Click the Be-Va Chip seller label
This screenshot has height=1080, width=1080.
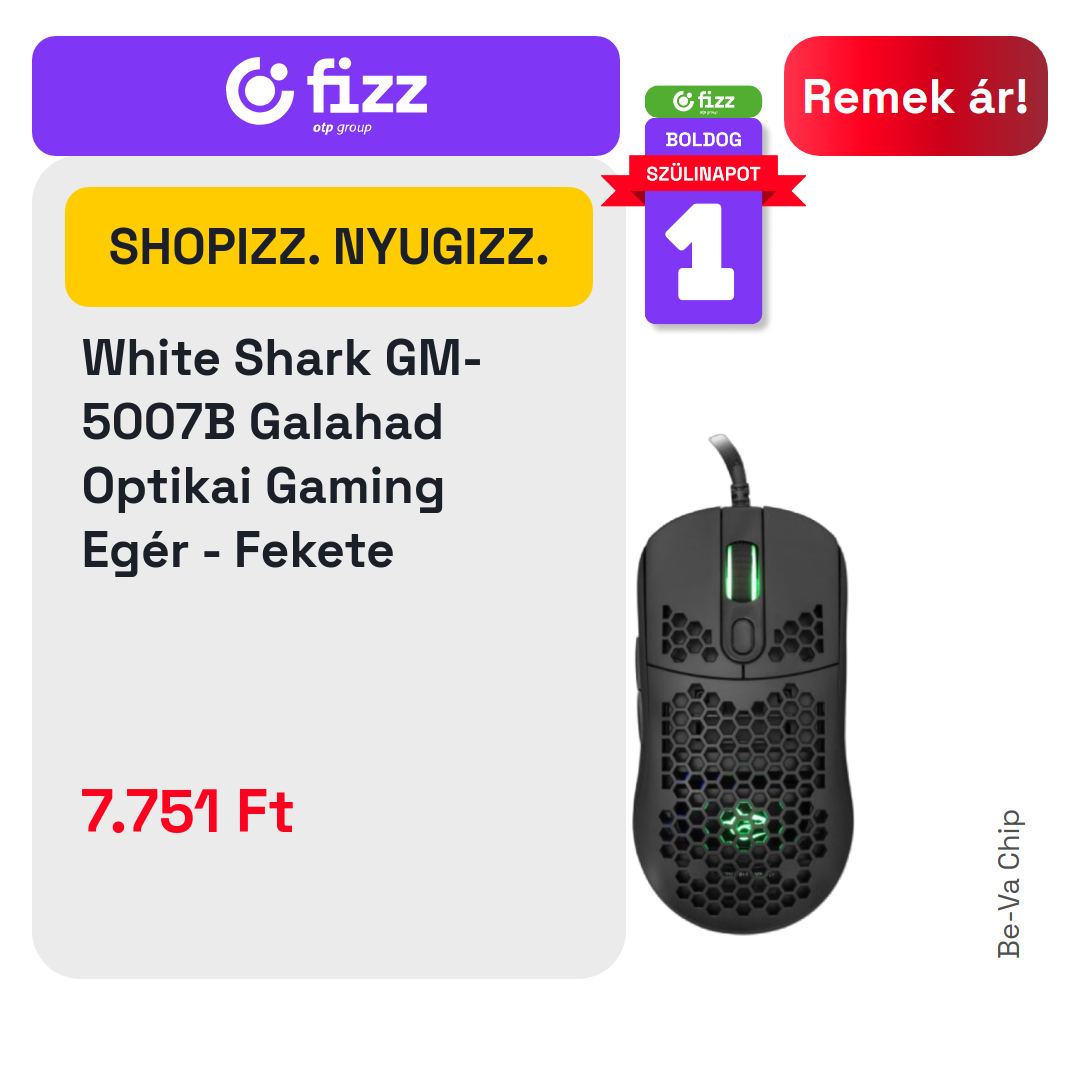coord(1009,884)
